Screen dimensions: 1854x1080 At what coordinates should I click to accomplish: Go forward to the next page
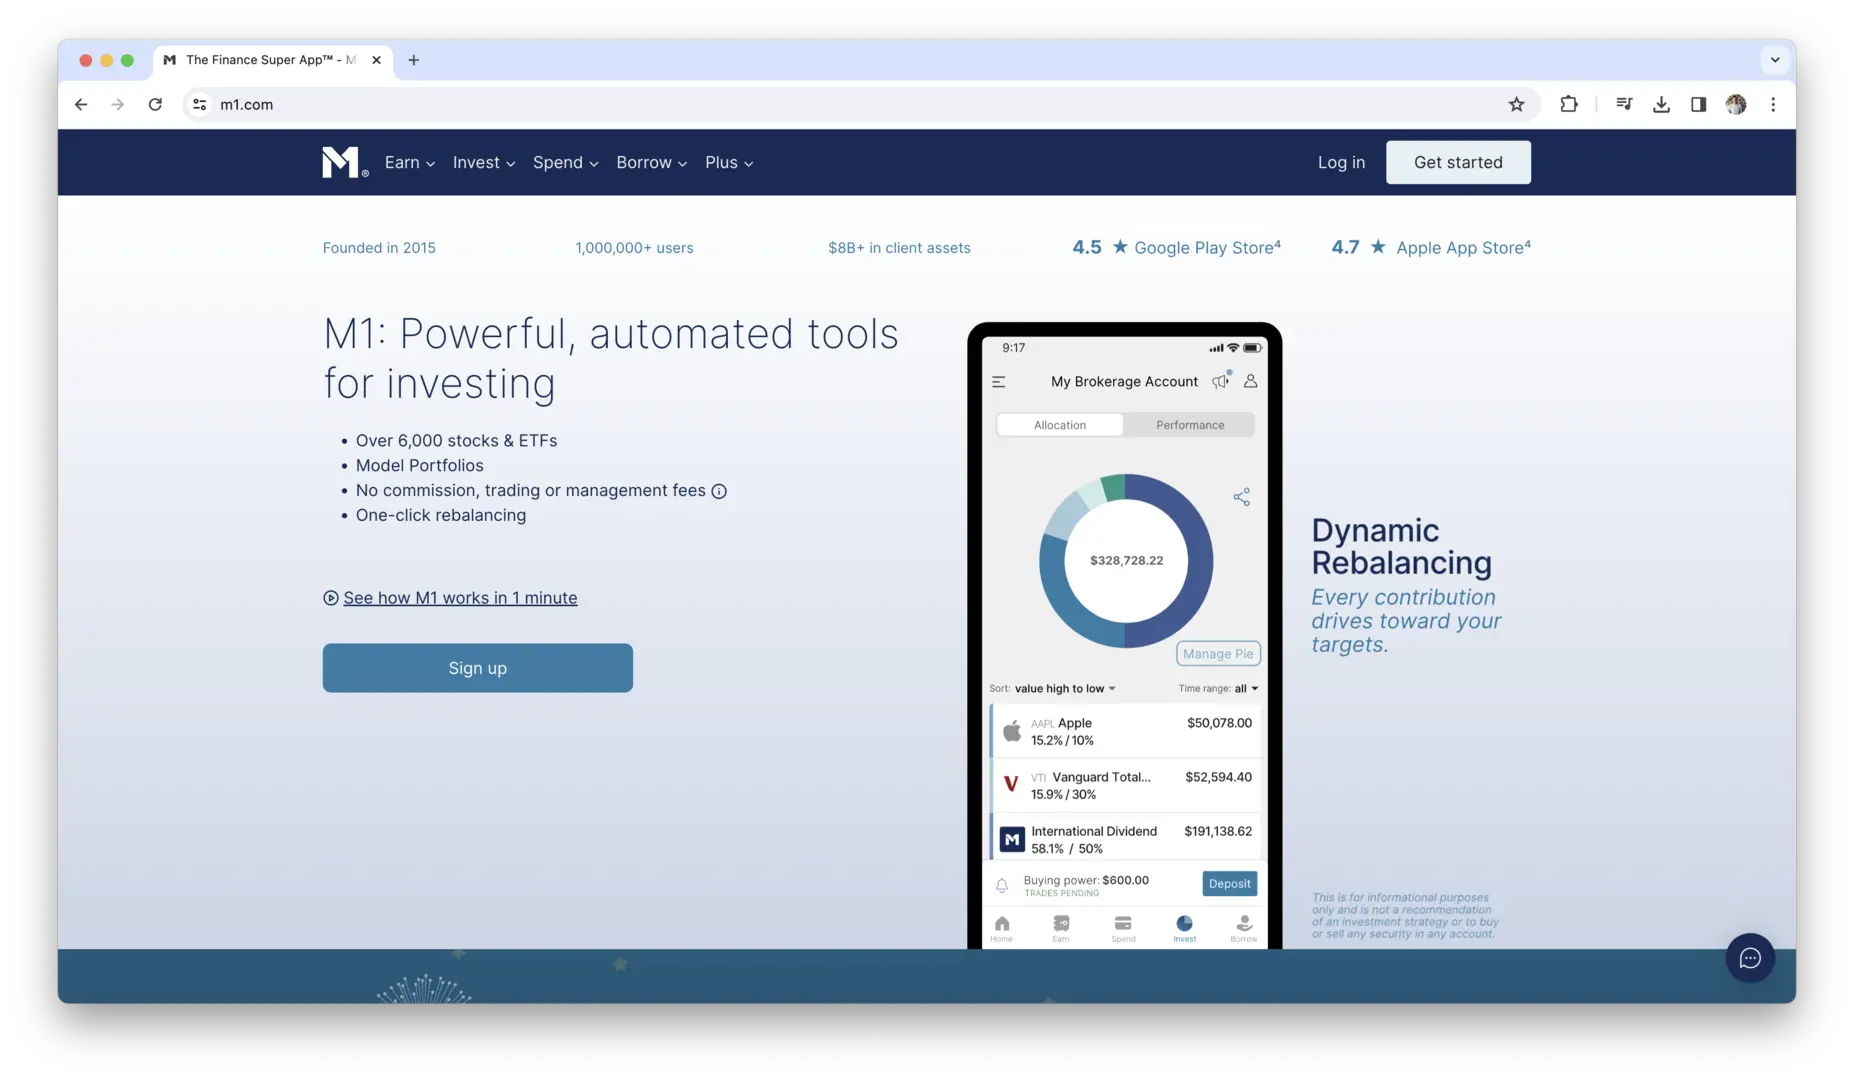(x=118, y=104)
